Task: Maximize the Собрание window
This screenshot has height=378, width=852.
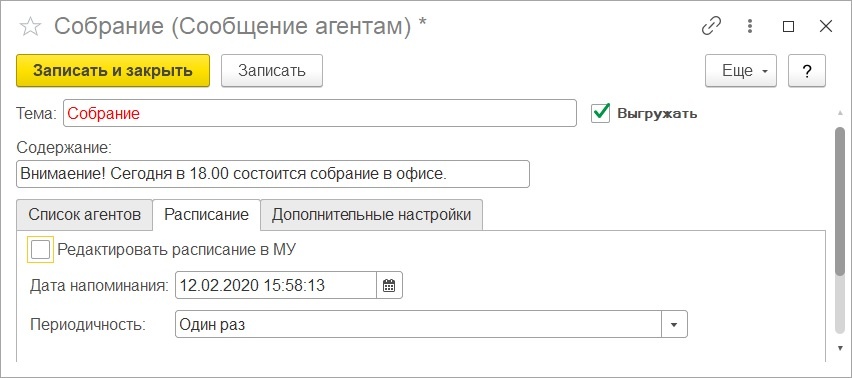Action: click(788, 27)
